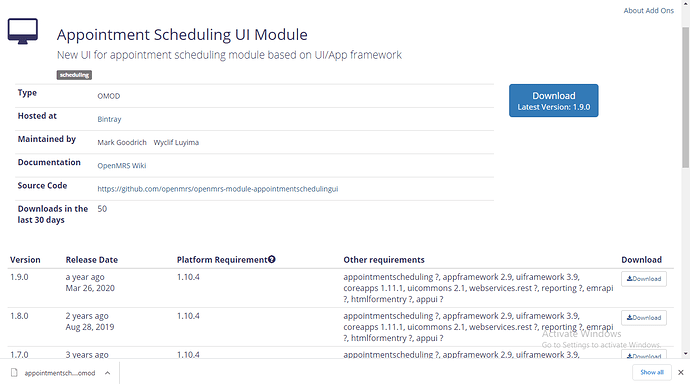Click other requirements text in 1.8.0 row
This screenshot has width=690, height=387.
pyautogui.click(x=478, y=327)
